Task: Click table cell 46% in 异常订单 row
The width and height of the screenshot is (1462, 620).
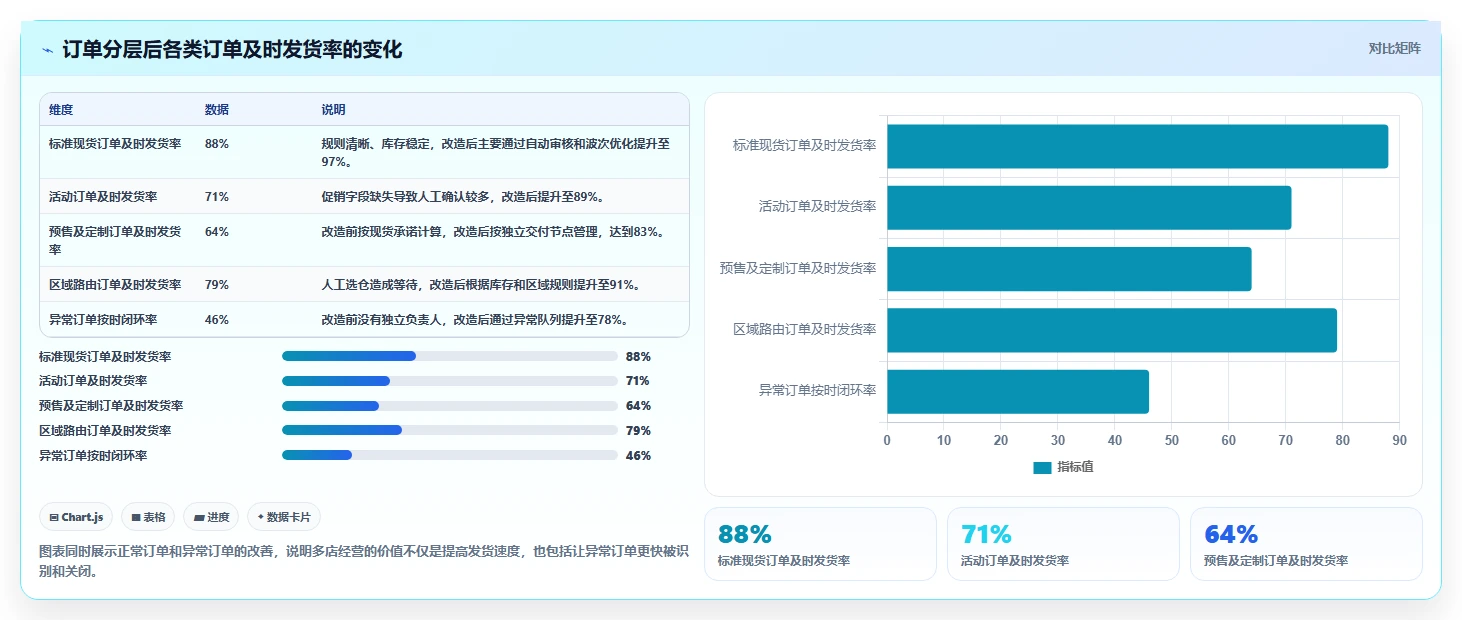Action: coord(217,320)
